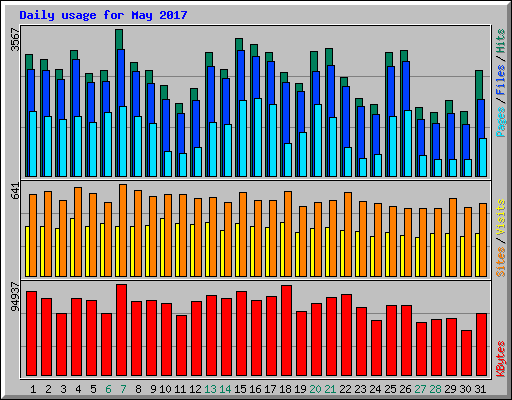This screenshot has height=400, width=512.
Task: Click the red KBytes bar for day 30
Action: (467, 353)
